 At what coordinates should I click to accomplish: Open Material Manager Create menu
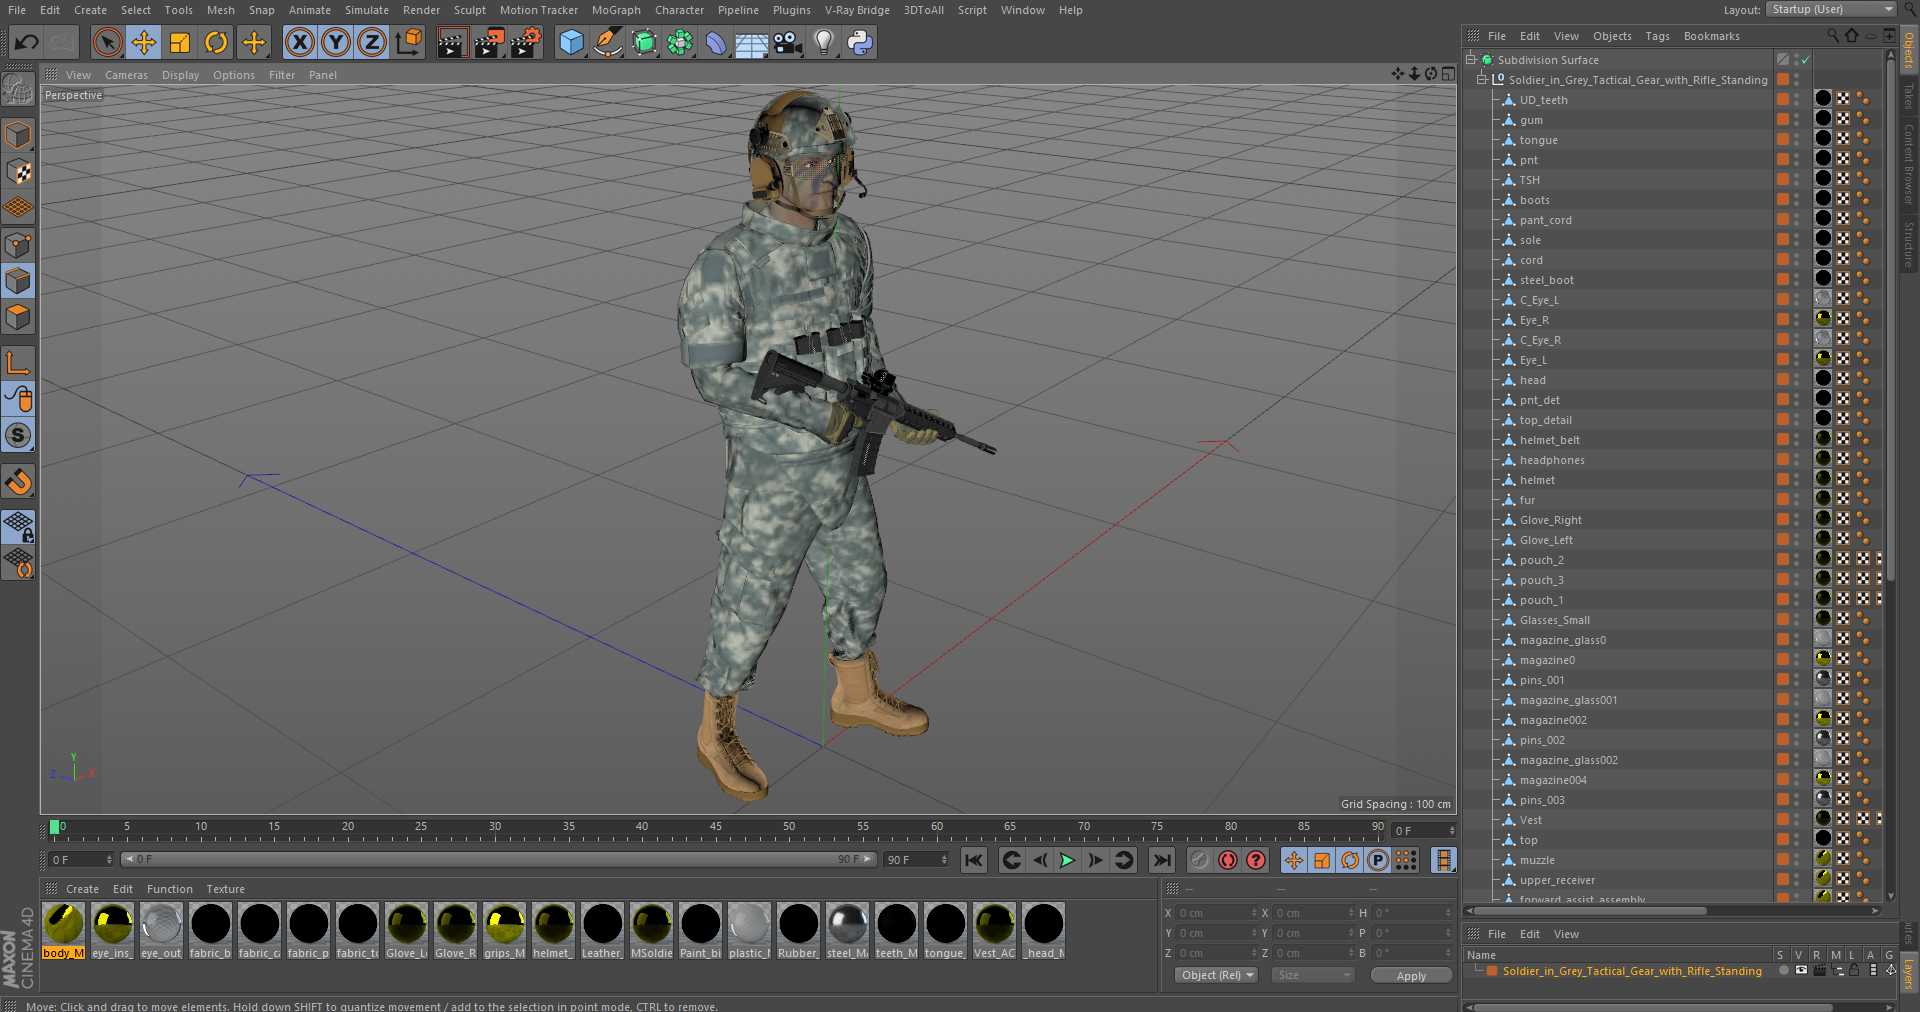click(82, 889)
